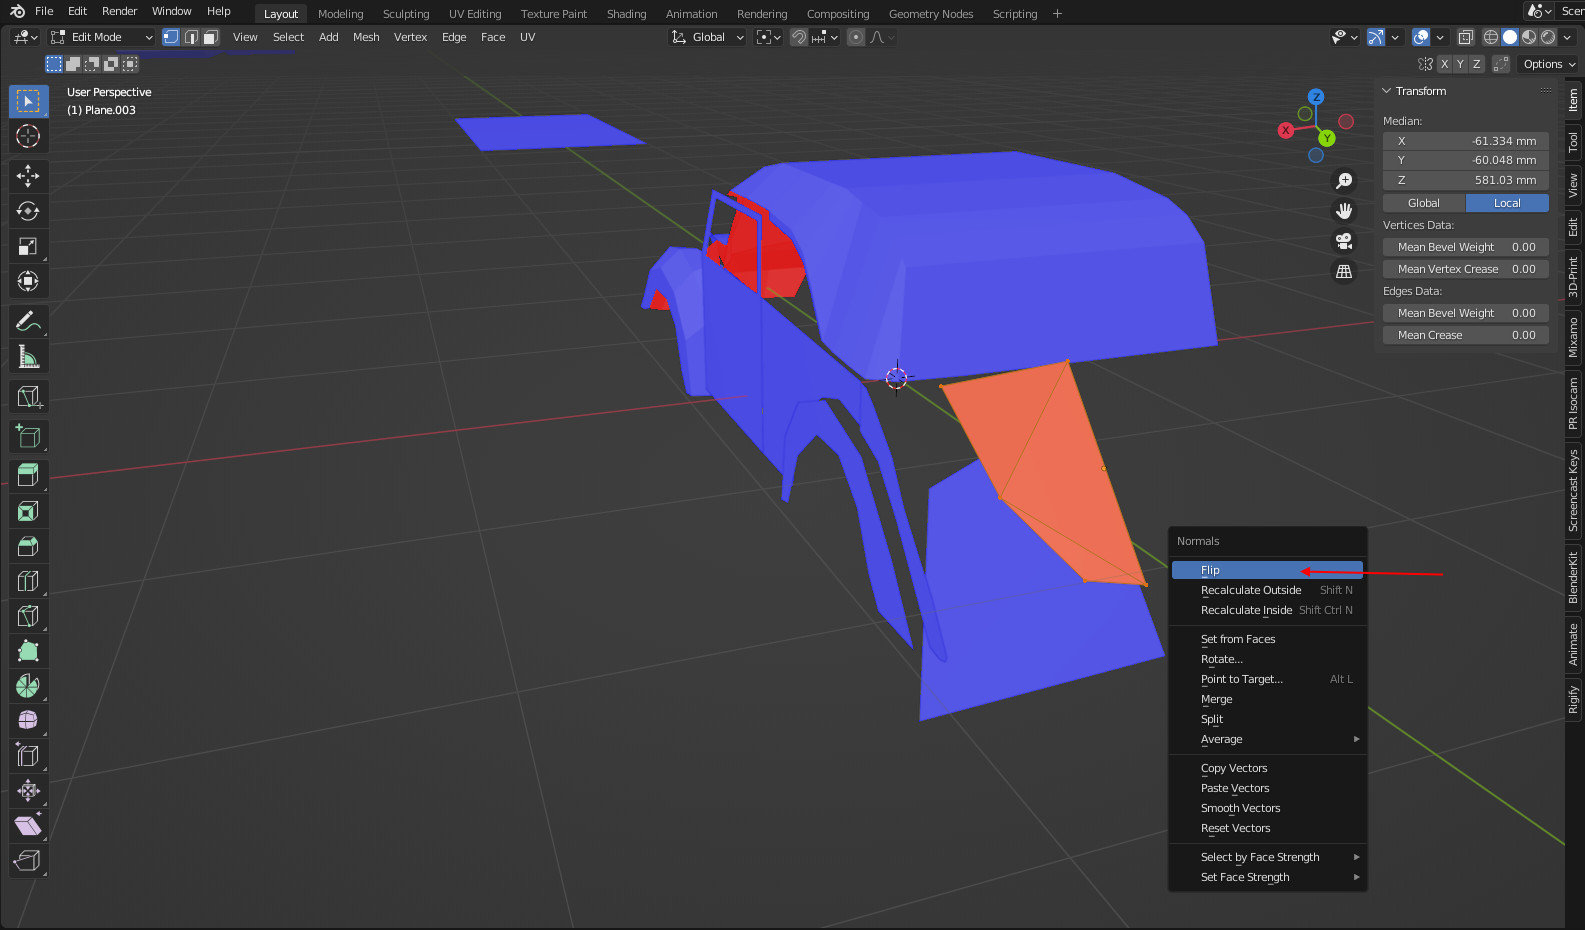Activate the Knife tool
Viewport: 1585px width, 930px height.
coord(28,616)
